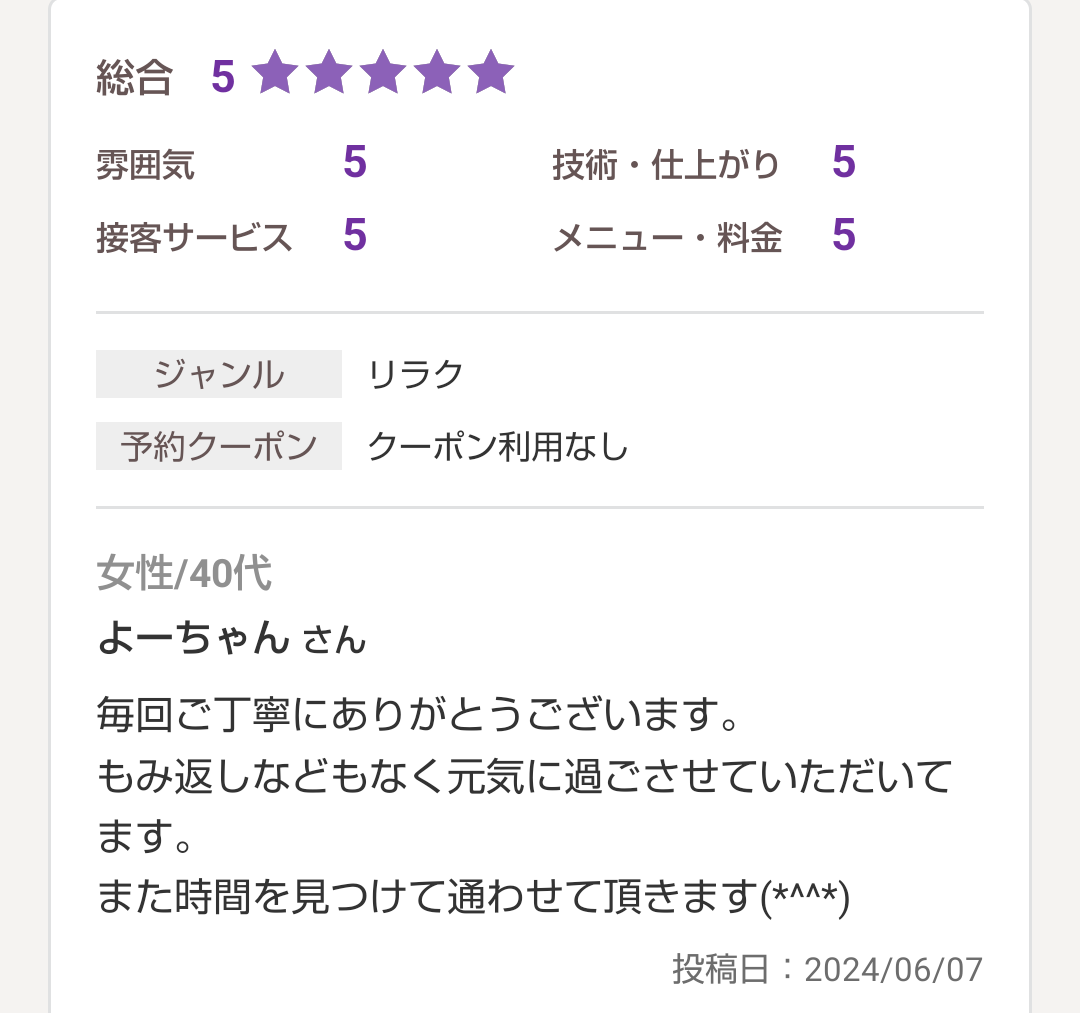Click the 女性/40代 reviewer demographic text
This screenshot has height=1013, width=1080.
(184, 573)
